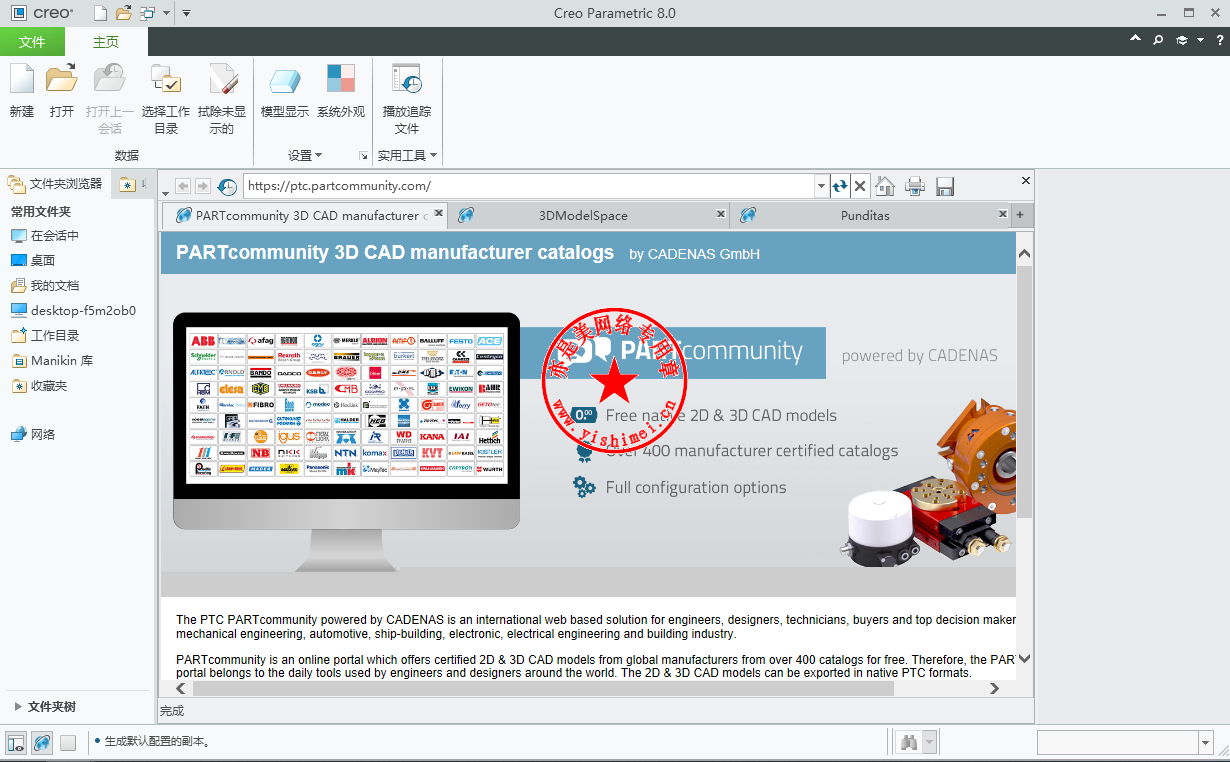Select the 主页 home ribbon tab
Image resolution: width=1230 pixels, height=762 pixels.
[x=106, y=41]
